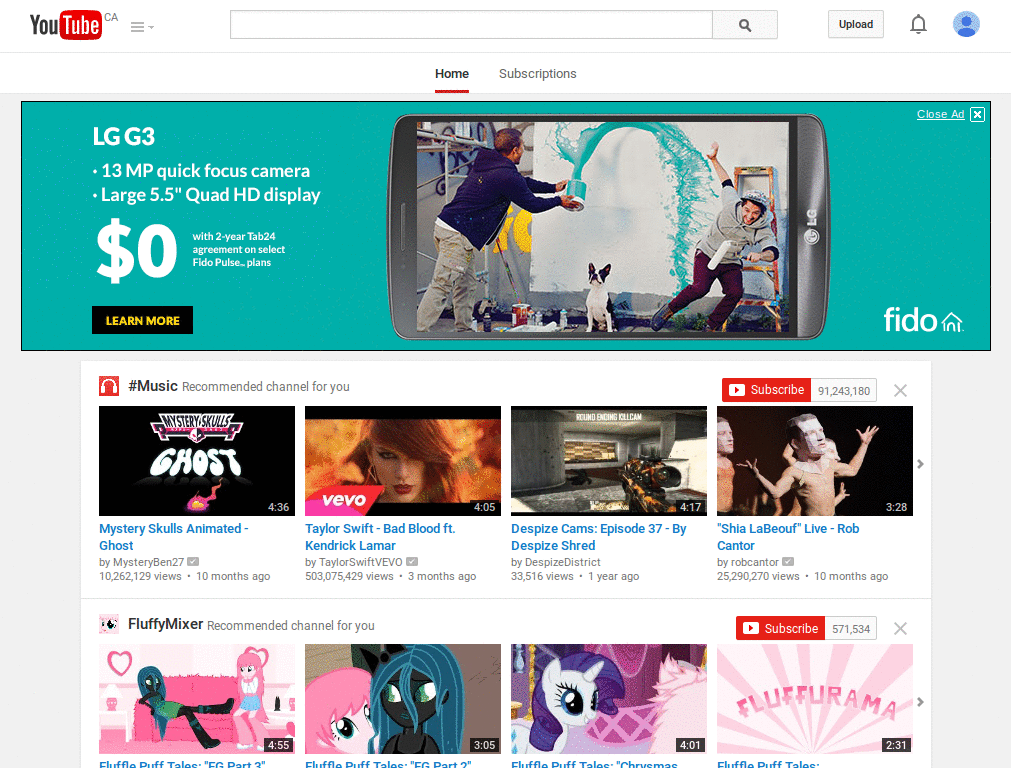The height and width of the screenshot is (768, 1024).
Task: Click "503,075,429 views" text
Action: (x=349, y=577)
